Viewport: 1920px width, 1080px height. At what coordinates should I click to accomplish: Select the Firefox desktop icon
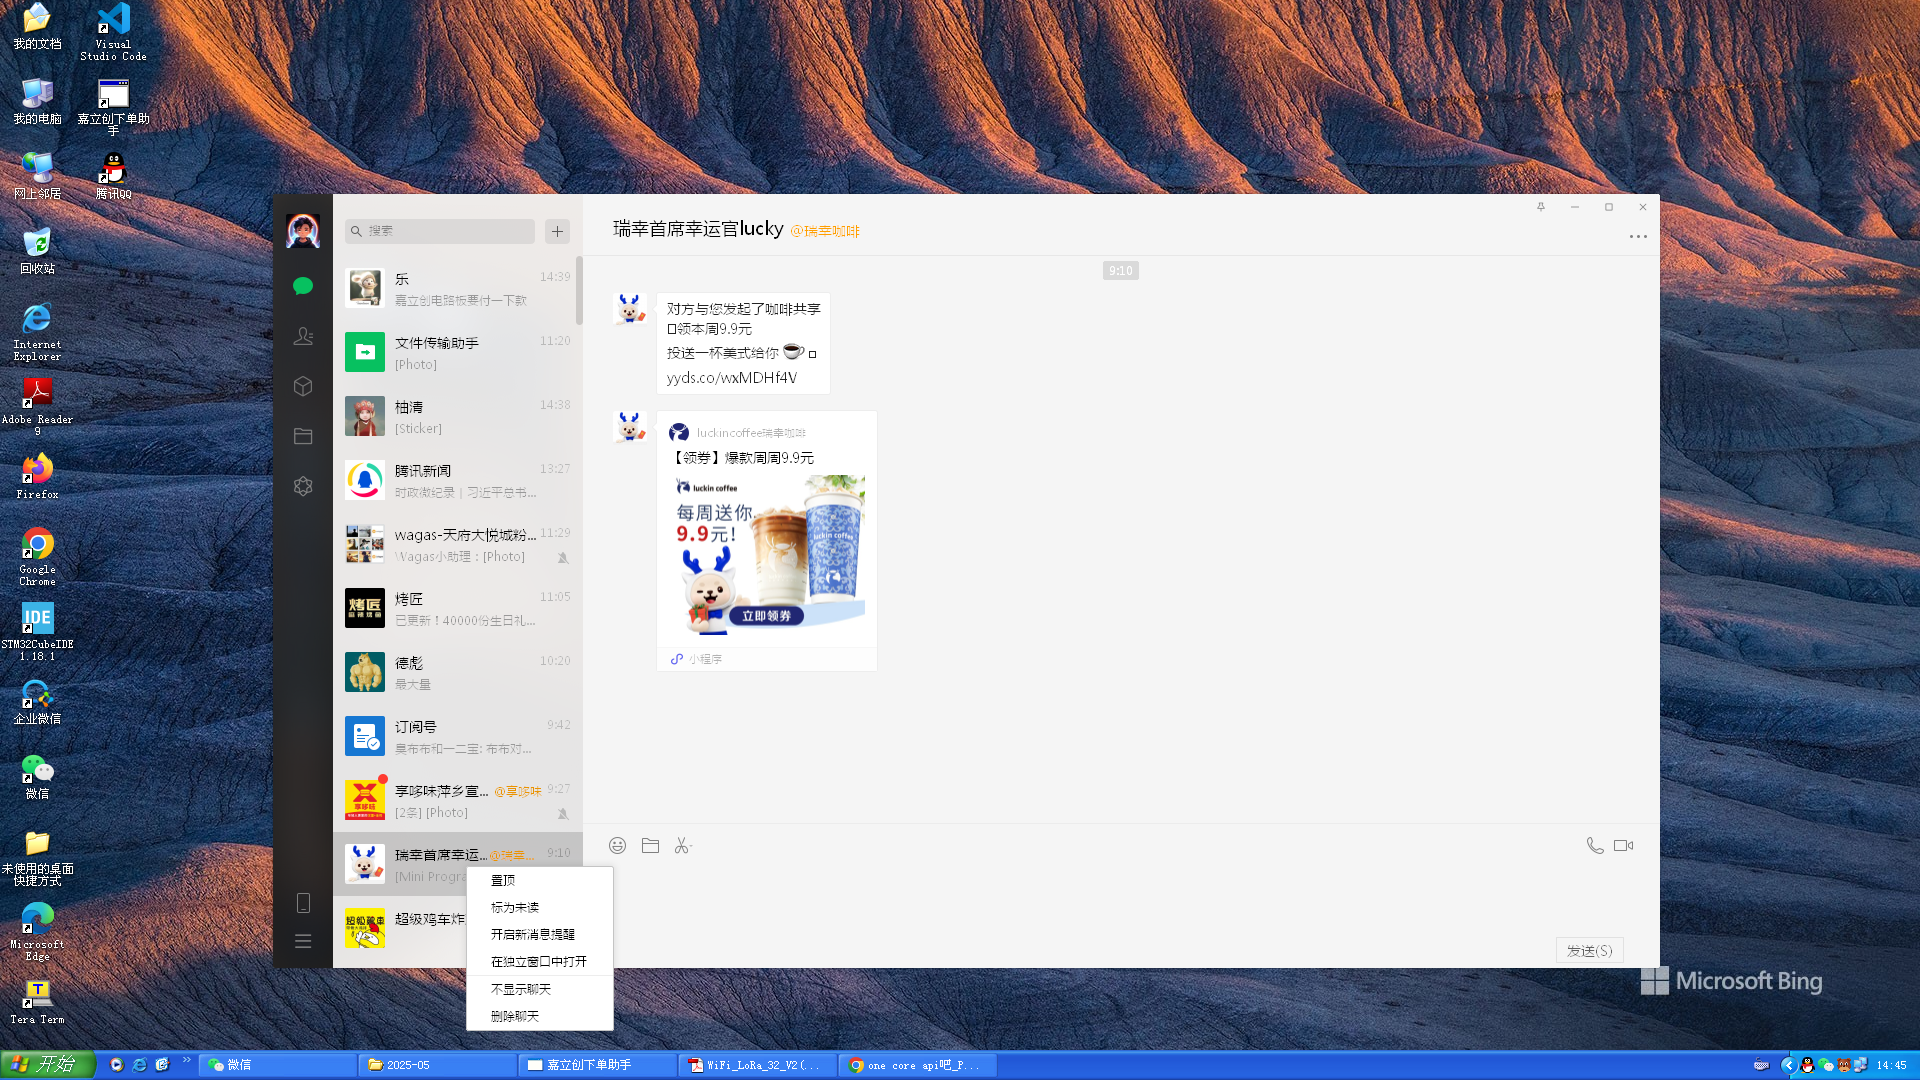pos(37,476)
